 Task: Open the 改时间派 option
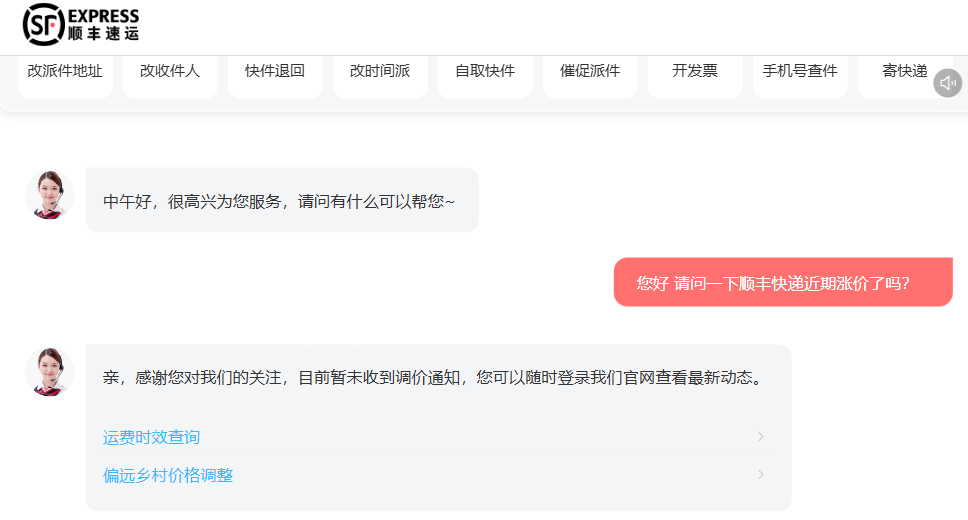(x=380, y=72)
